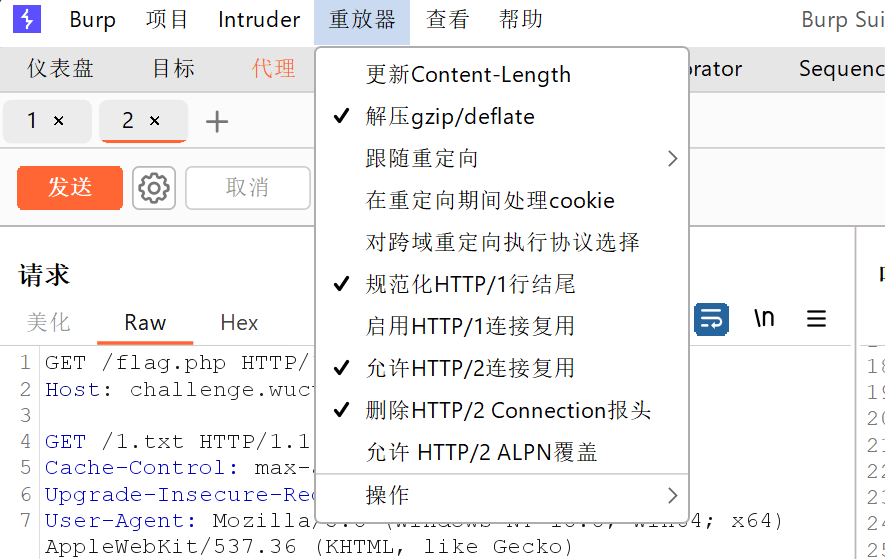The height and width of the screenshot is (559, 885).
Task: Uncheck 允许HTTP/2连接复用 option
Action: [502, 368]
